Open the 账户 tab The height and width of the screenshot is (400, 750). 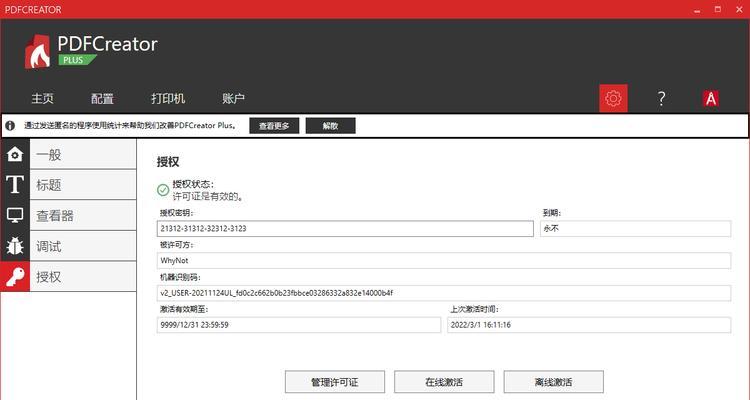[233, 99]
